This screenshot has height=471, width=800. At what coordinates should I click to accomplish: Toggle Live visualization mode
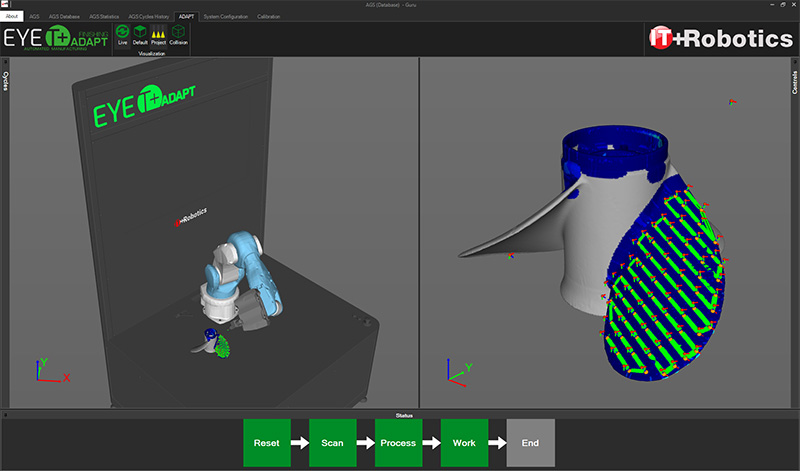tap(122, 35)
